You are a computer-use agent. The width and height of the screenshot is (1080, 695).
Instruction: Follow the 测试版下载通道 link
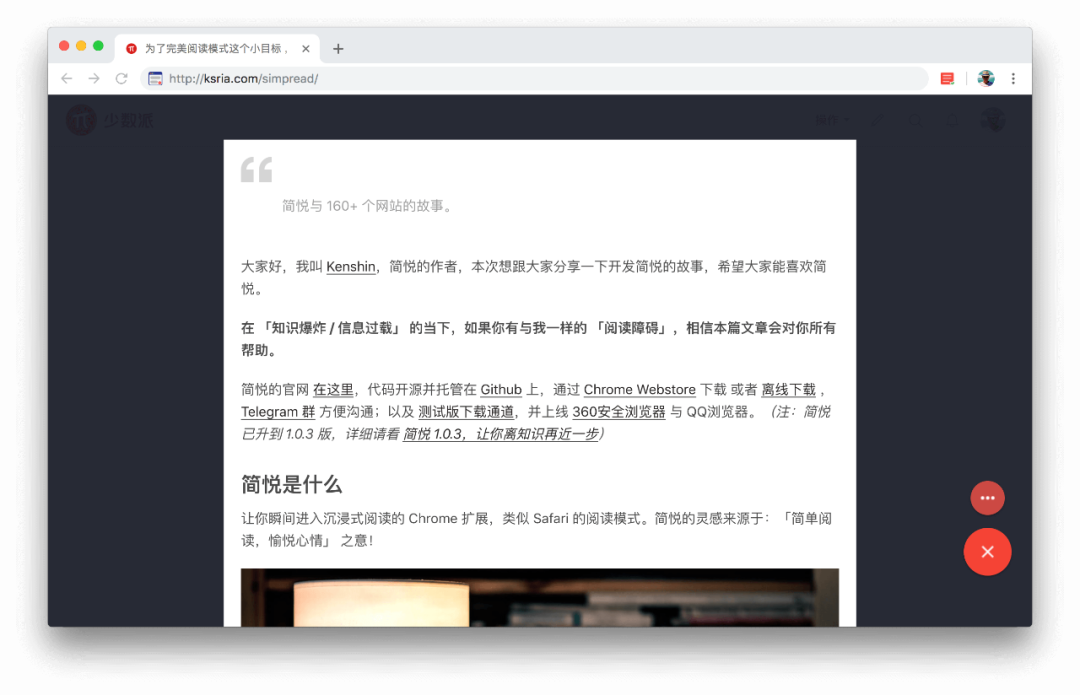[466, 412]
